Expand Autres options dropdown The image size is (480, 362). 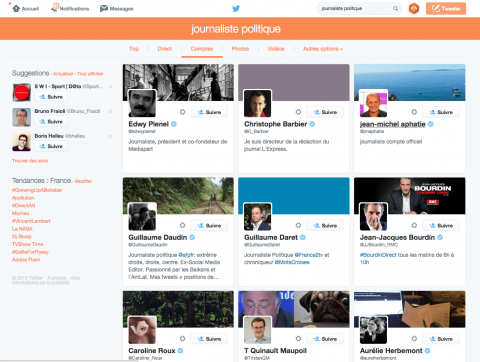323,49
